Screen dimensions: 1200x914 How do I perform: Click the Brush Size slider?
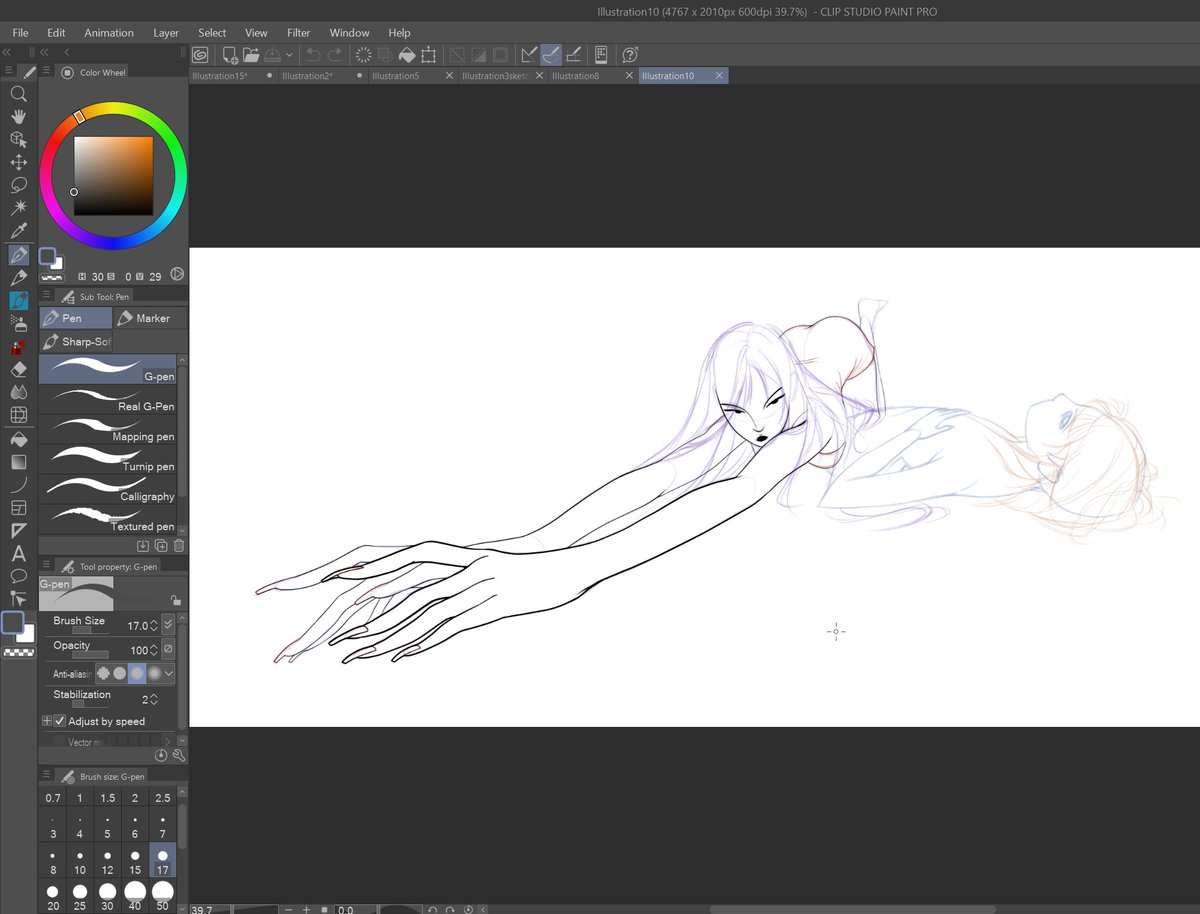click(x=89, y=630)
